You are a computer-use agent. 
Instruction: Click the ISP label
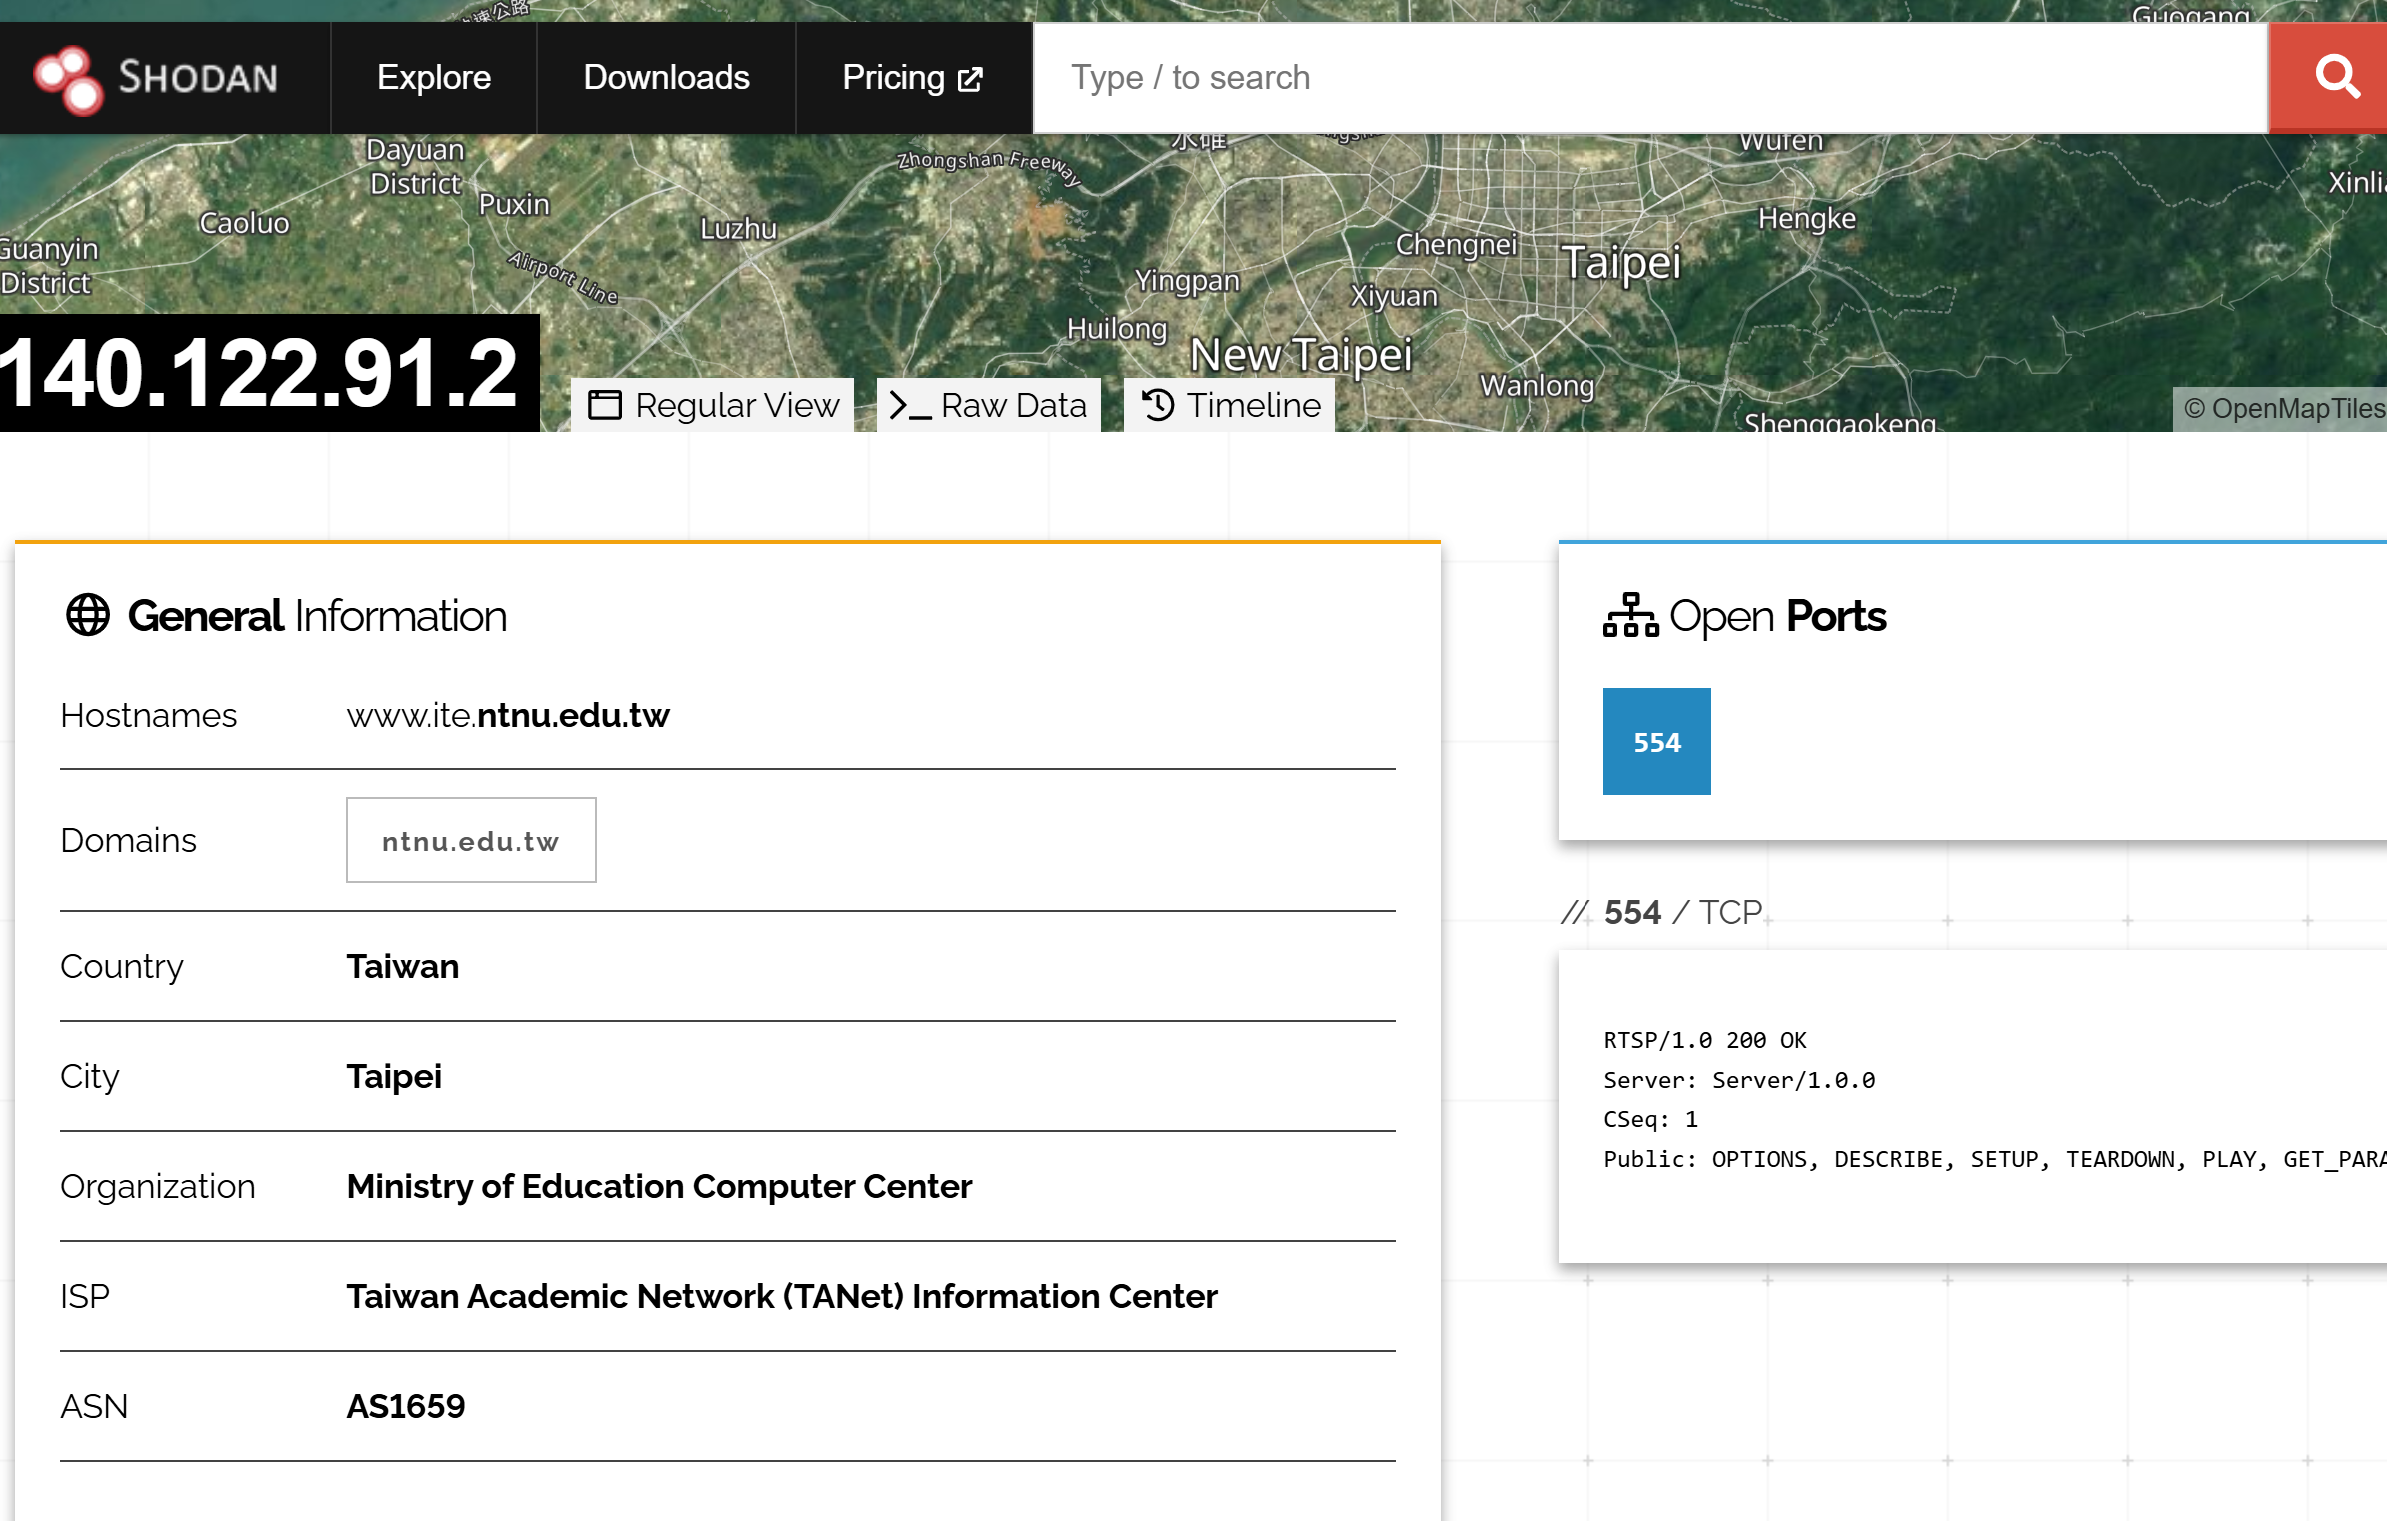click(x=85, y=1296)
